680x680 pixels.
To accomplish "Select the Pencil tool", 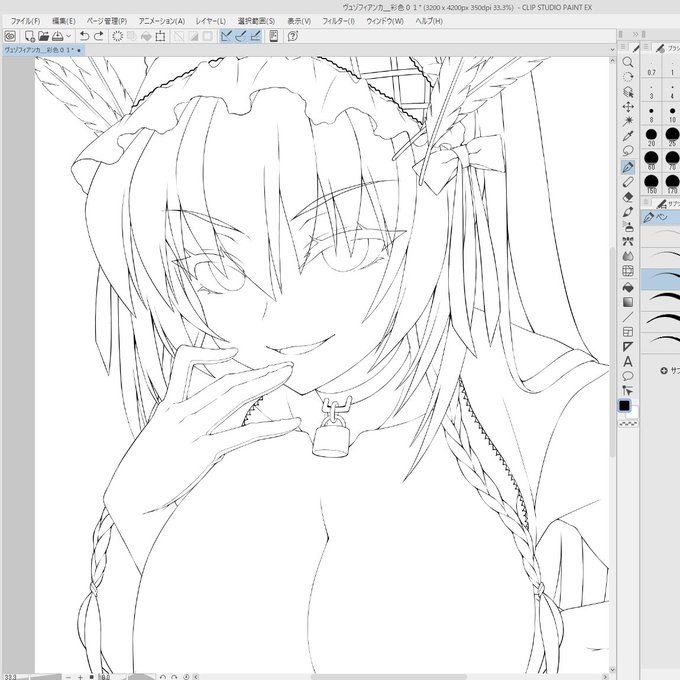I will [628, 182].
